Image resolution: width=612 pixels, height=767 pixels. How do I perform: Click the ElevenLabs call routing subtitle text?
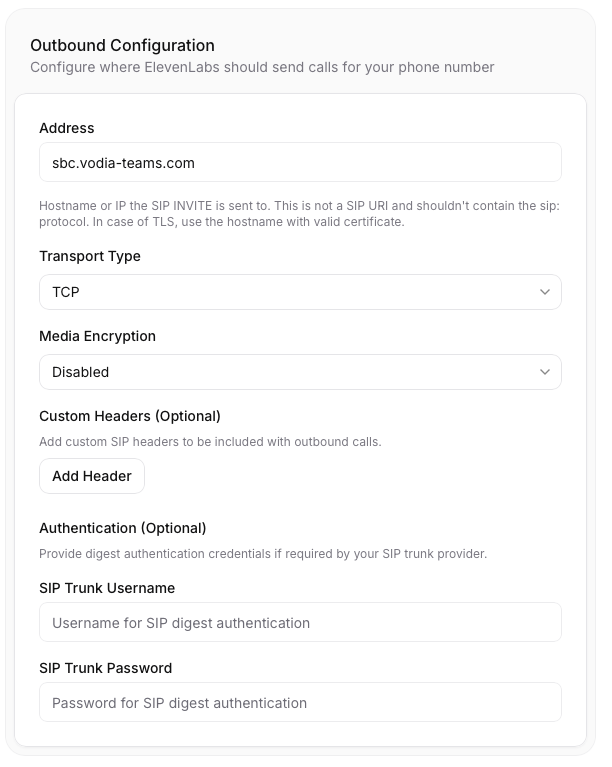pyautogui.click(x=262, y=67)
